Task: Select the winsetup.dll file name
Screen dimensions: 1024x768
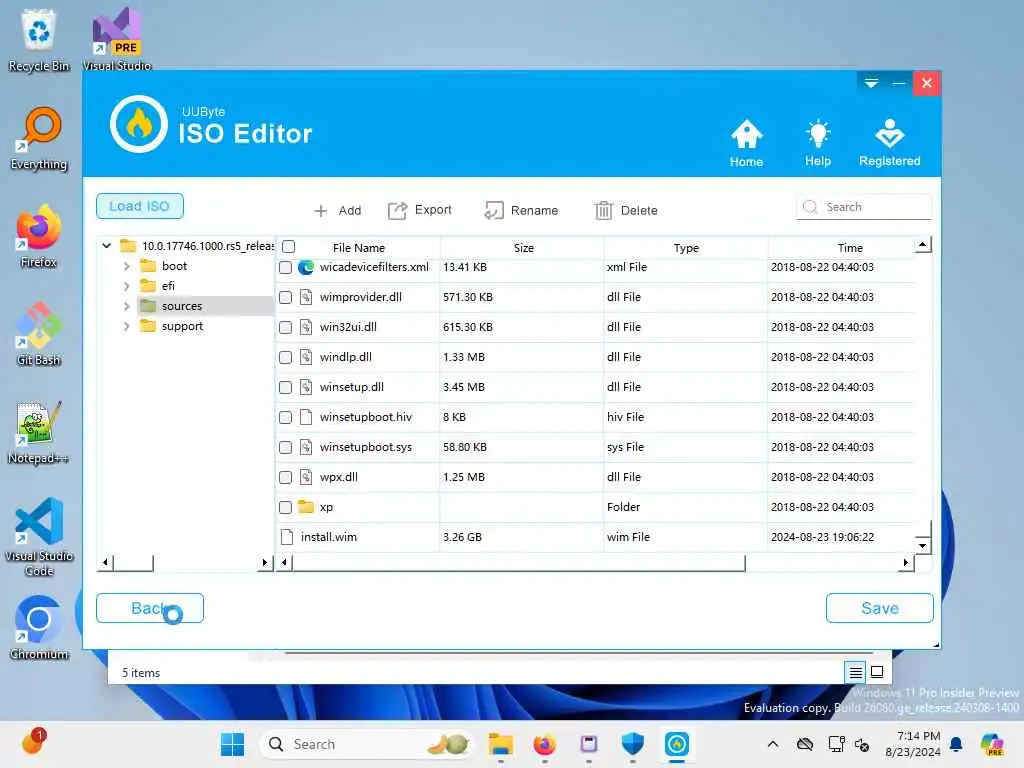Action: pos(351,387)
